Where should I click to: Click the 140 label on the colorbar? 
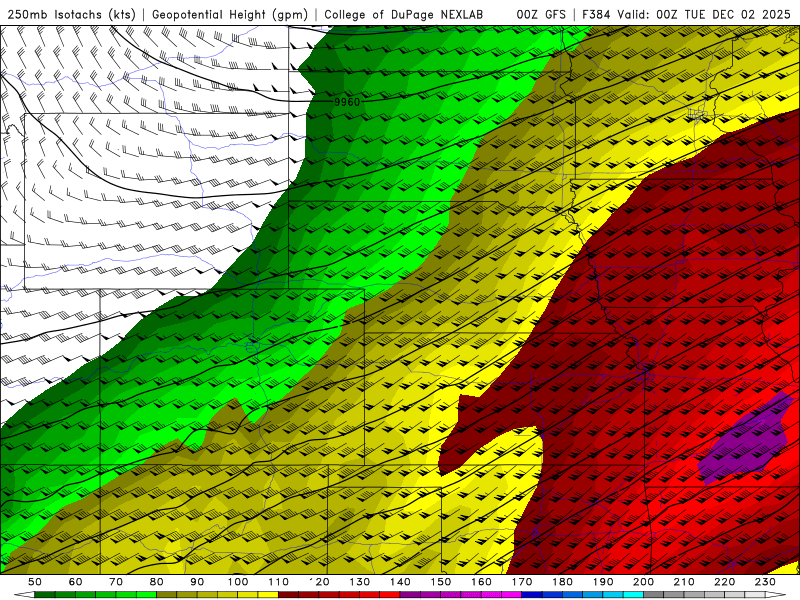pos(400,582)
